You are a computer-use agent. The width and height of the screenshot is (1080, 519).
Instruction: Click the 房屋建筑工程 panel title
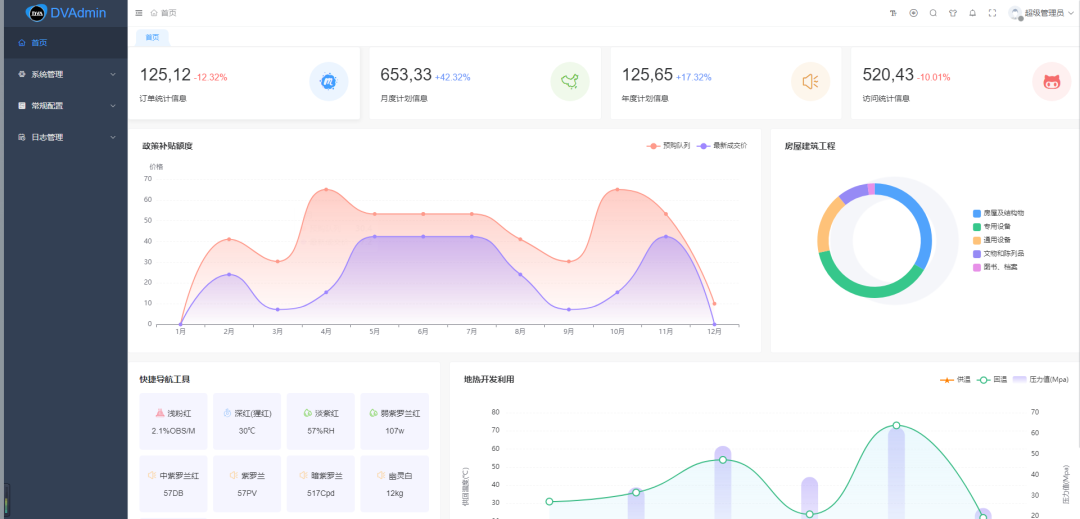coord(810,146)
